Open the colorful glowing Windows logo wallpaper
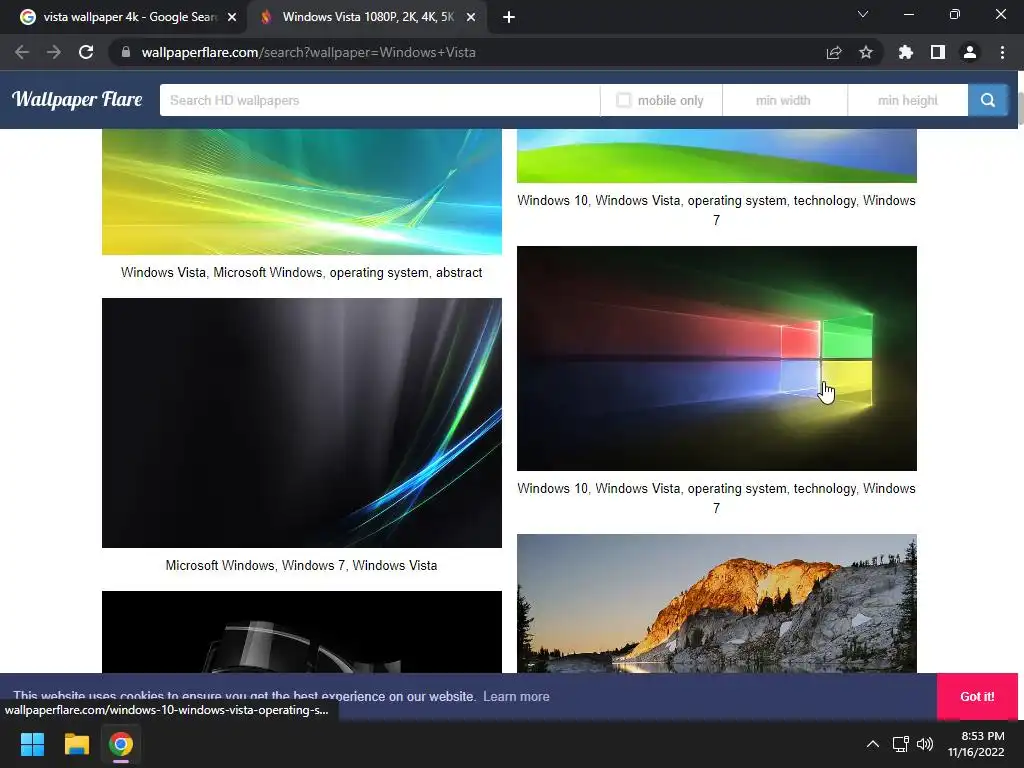Screen dimensions: 1024x768 [716, 358]
